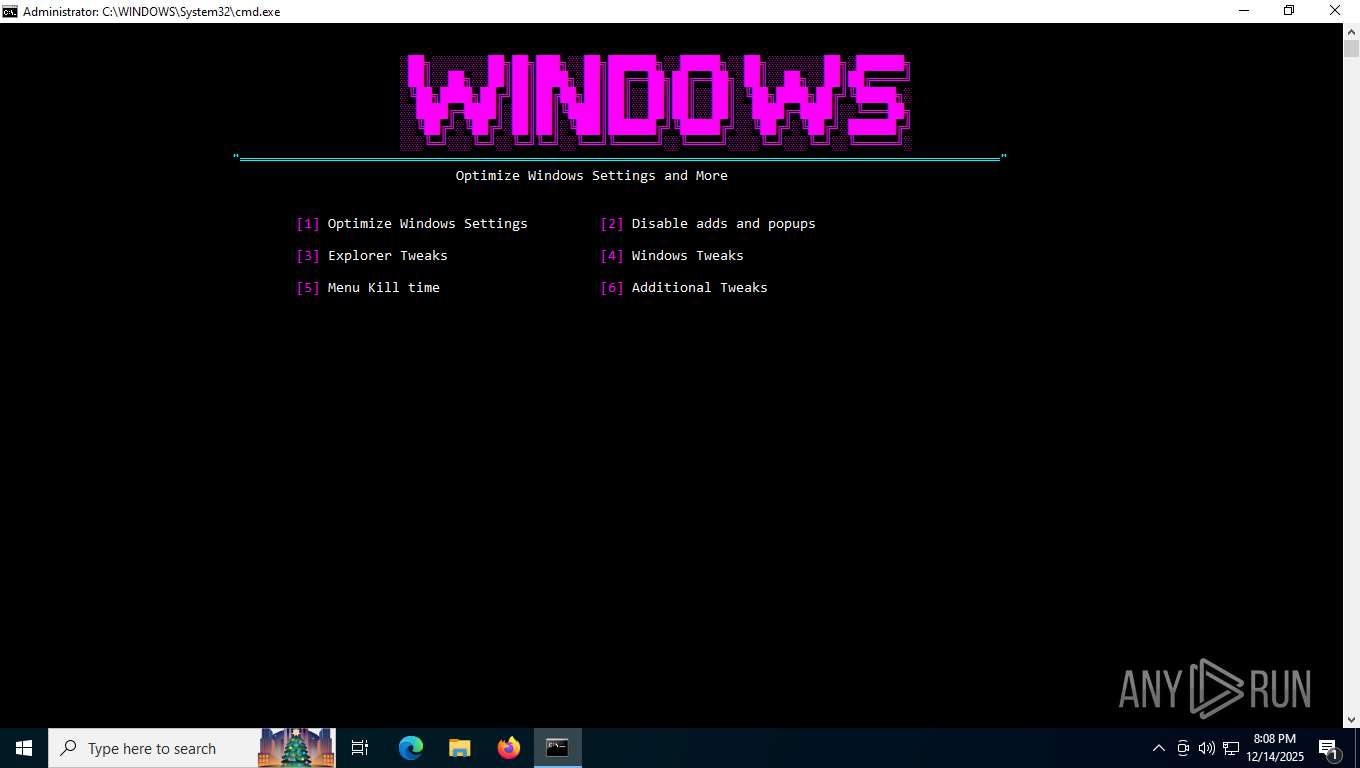Open the Windows Start menu
Image resolution: width=1360 pixels, height=768 pixels.
(24, 748)
